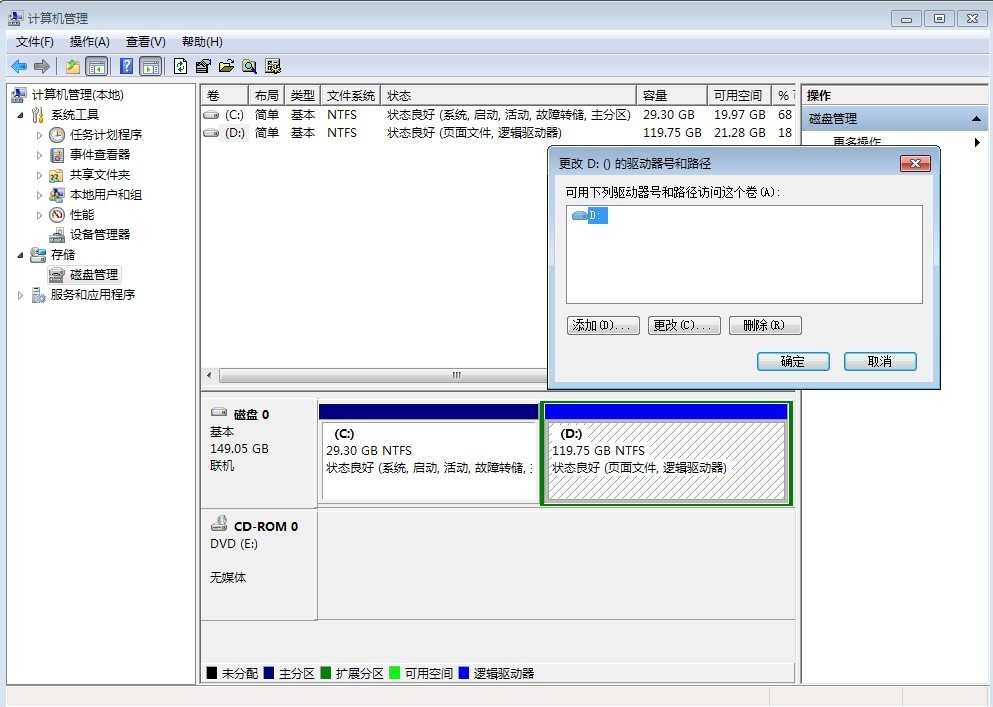
Task: Open Device Manager in the tree
Action: click(99, 234)
